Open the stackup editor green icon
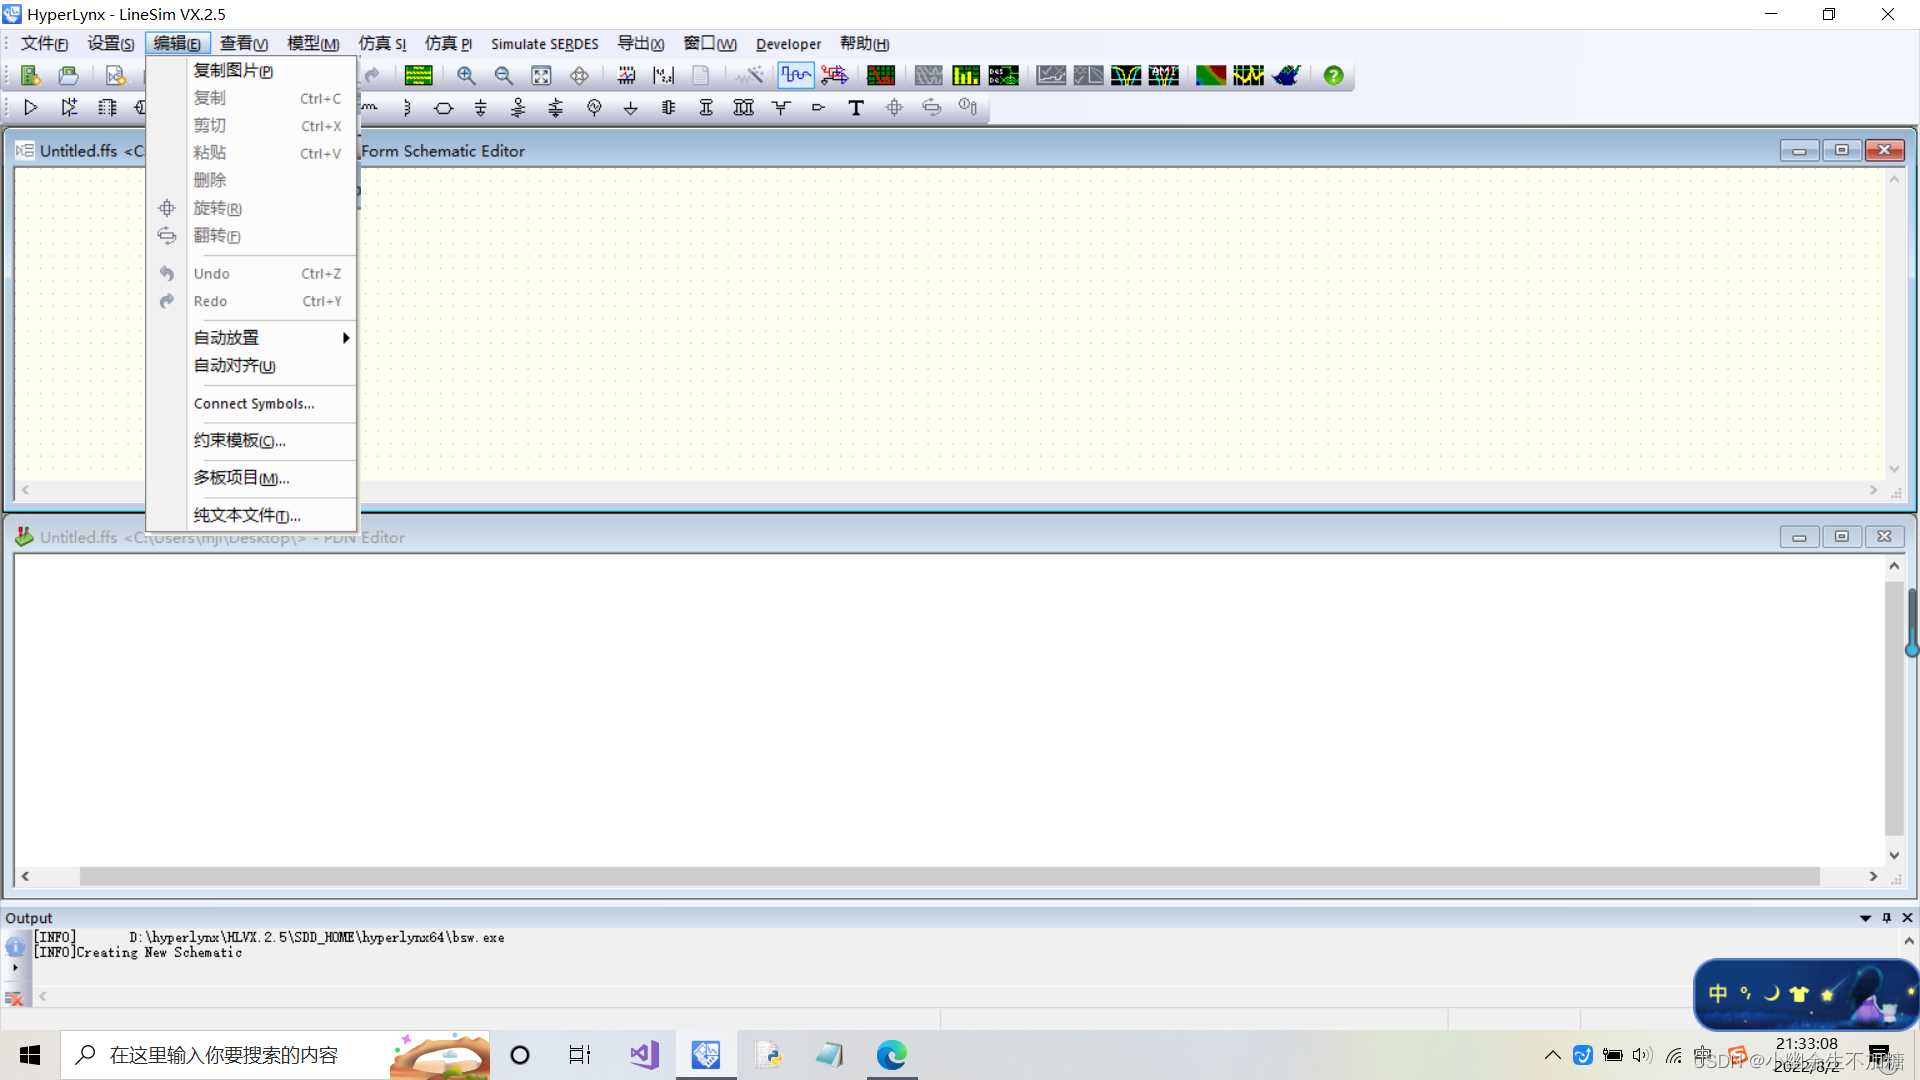Screen dimensions: 1920x1080 click(x=418, y=75)
